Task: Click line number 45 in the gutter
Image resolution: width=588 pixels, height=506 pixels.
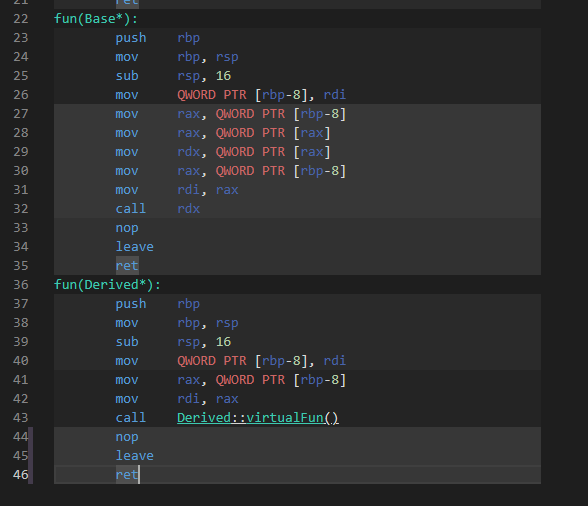Action: [21, 456]
